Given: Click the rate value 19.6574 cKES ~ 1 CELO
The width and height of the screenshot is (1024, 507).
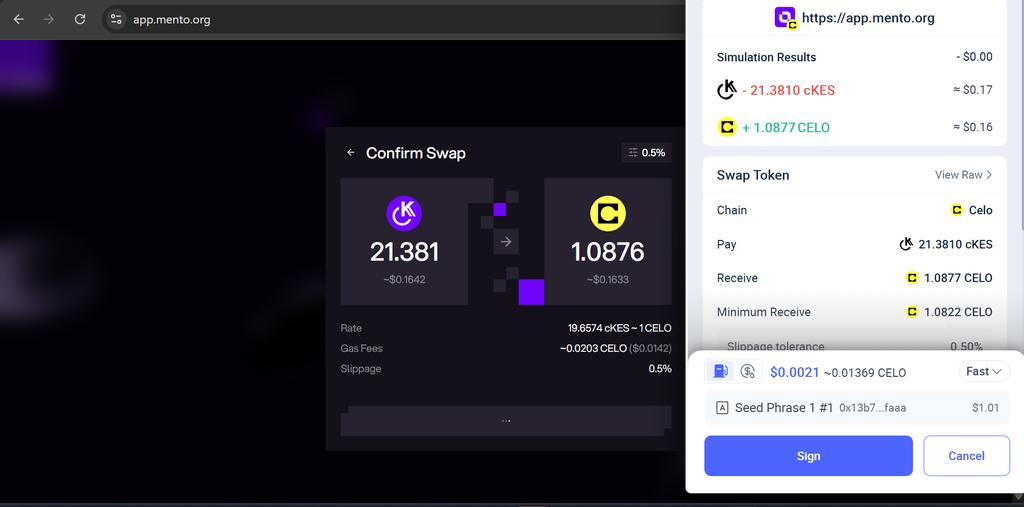Looking at the screenshot, I should pyautogui.click(x=619, y=328).
